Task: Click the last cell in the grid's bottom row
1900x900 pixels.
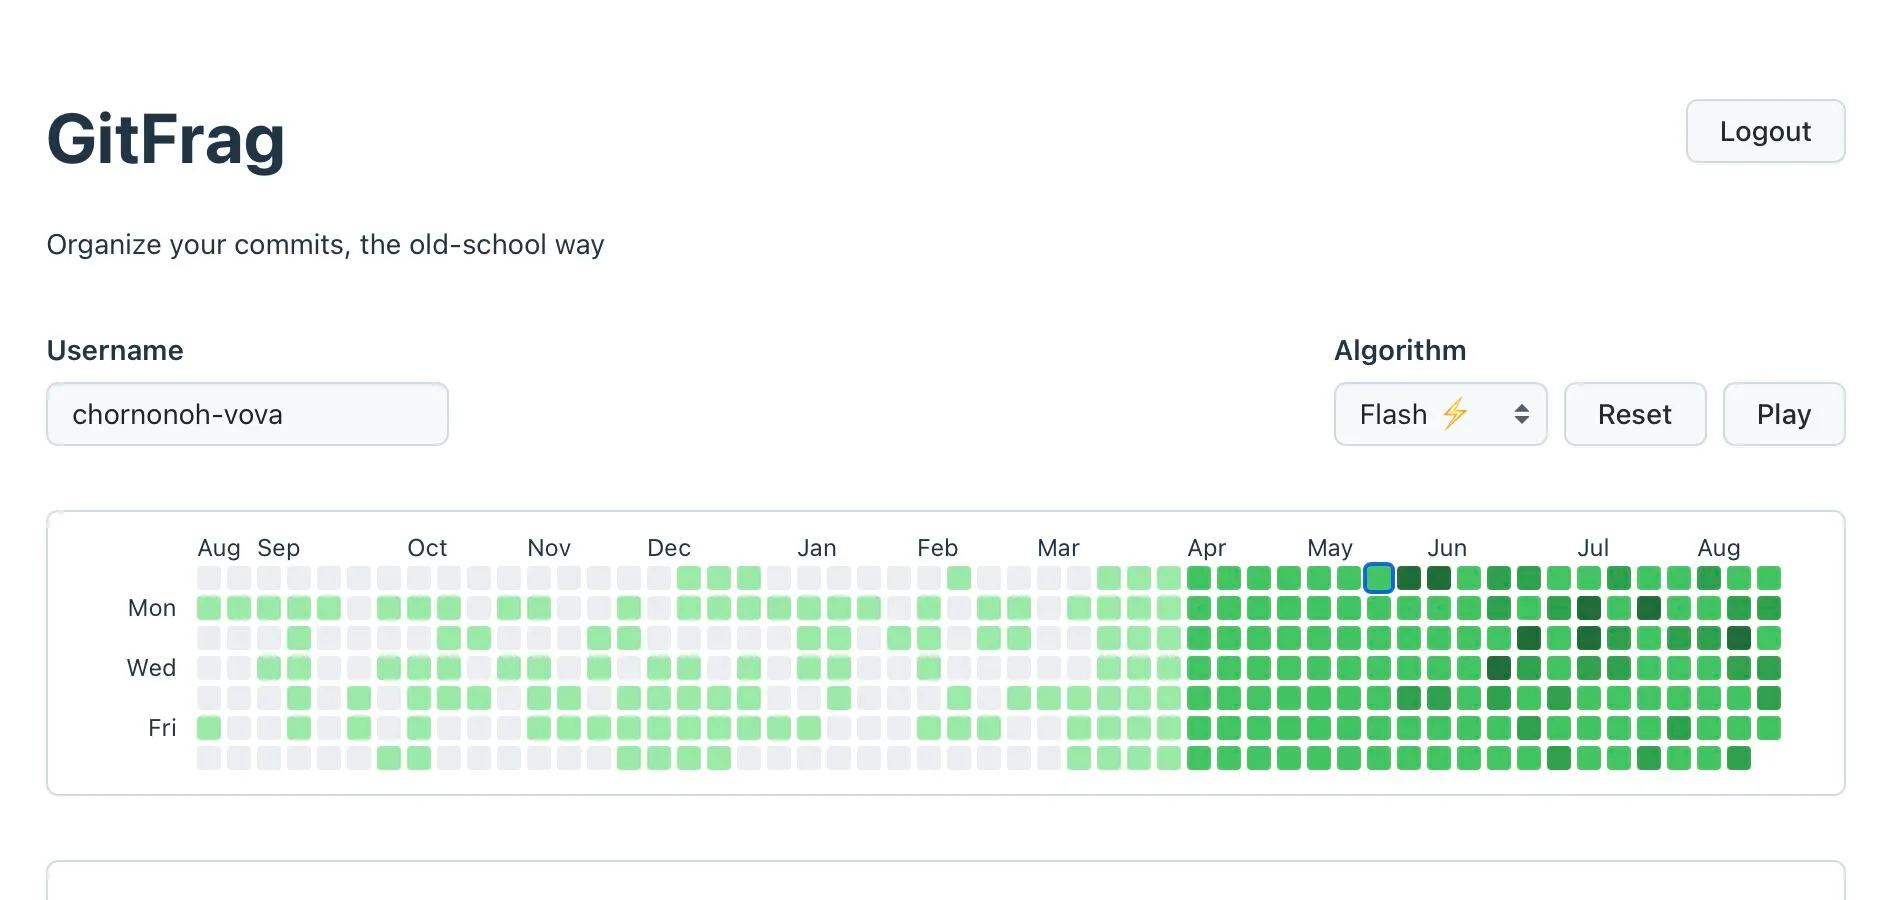Action: [x=1739, y=758]
